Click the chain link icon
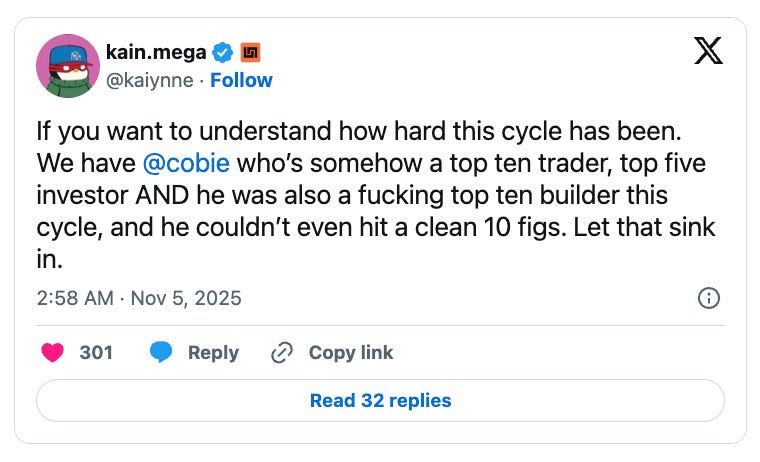This screenshot has width=760, height=462. [282, 352]
